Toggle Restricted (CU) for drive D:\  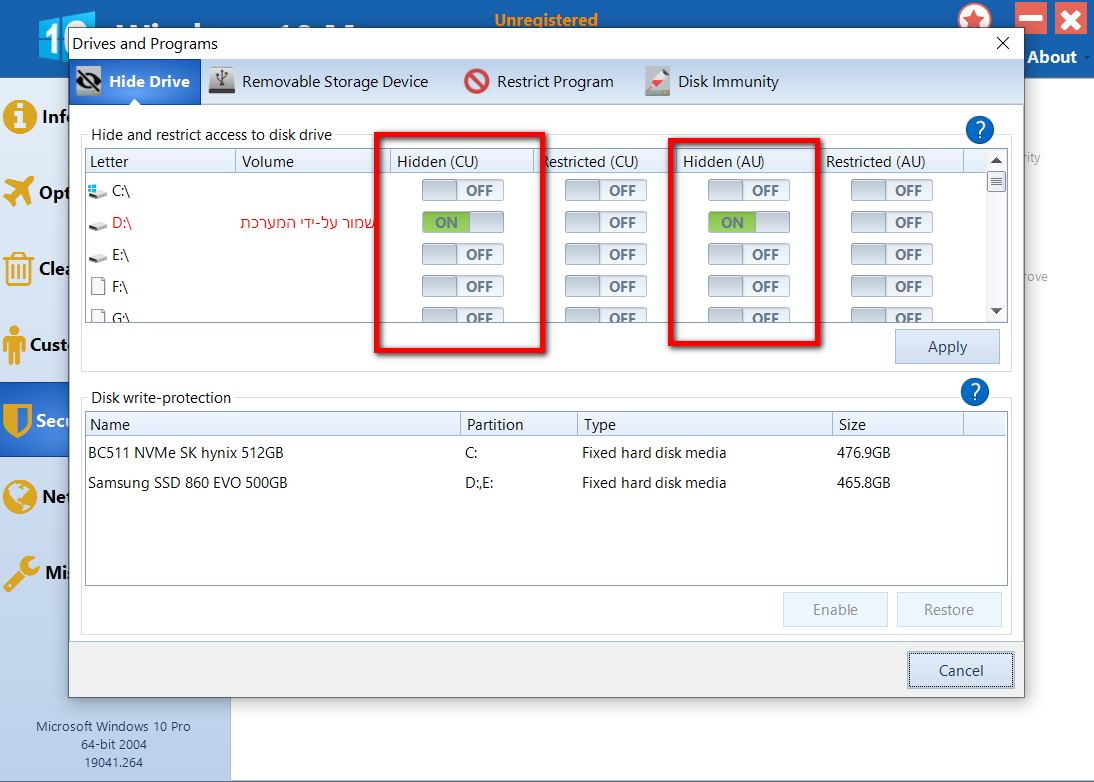[606, 223]
